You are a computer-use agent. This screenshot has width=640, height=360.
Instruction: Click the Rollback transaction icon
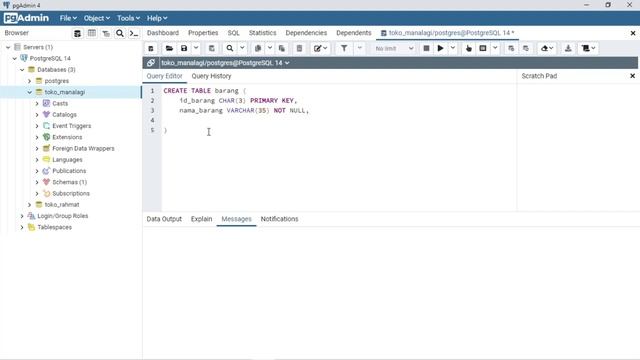(526, 48)
